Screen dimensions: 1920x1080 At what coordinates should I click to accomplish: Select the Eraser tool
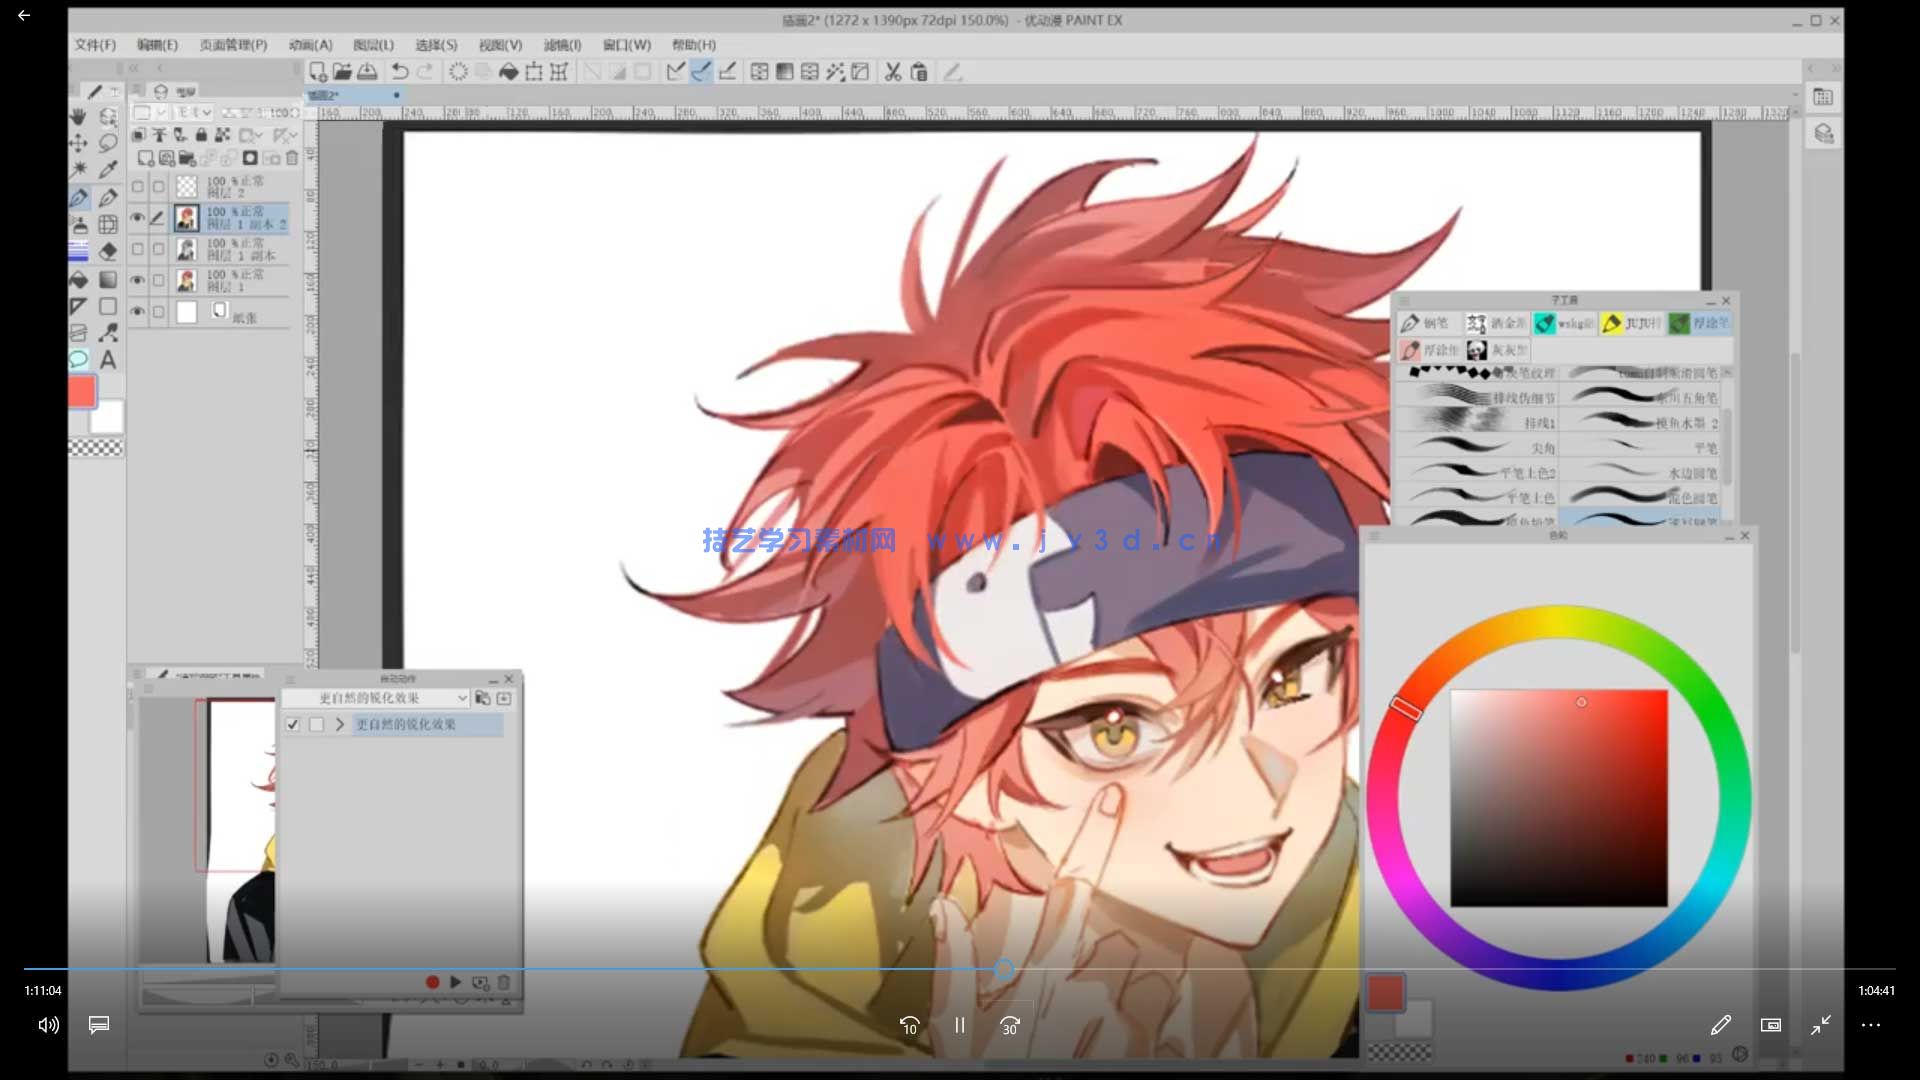tap(108, 251)
